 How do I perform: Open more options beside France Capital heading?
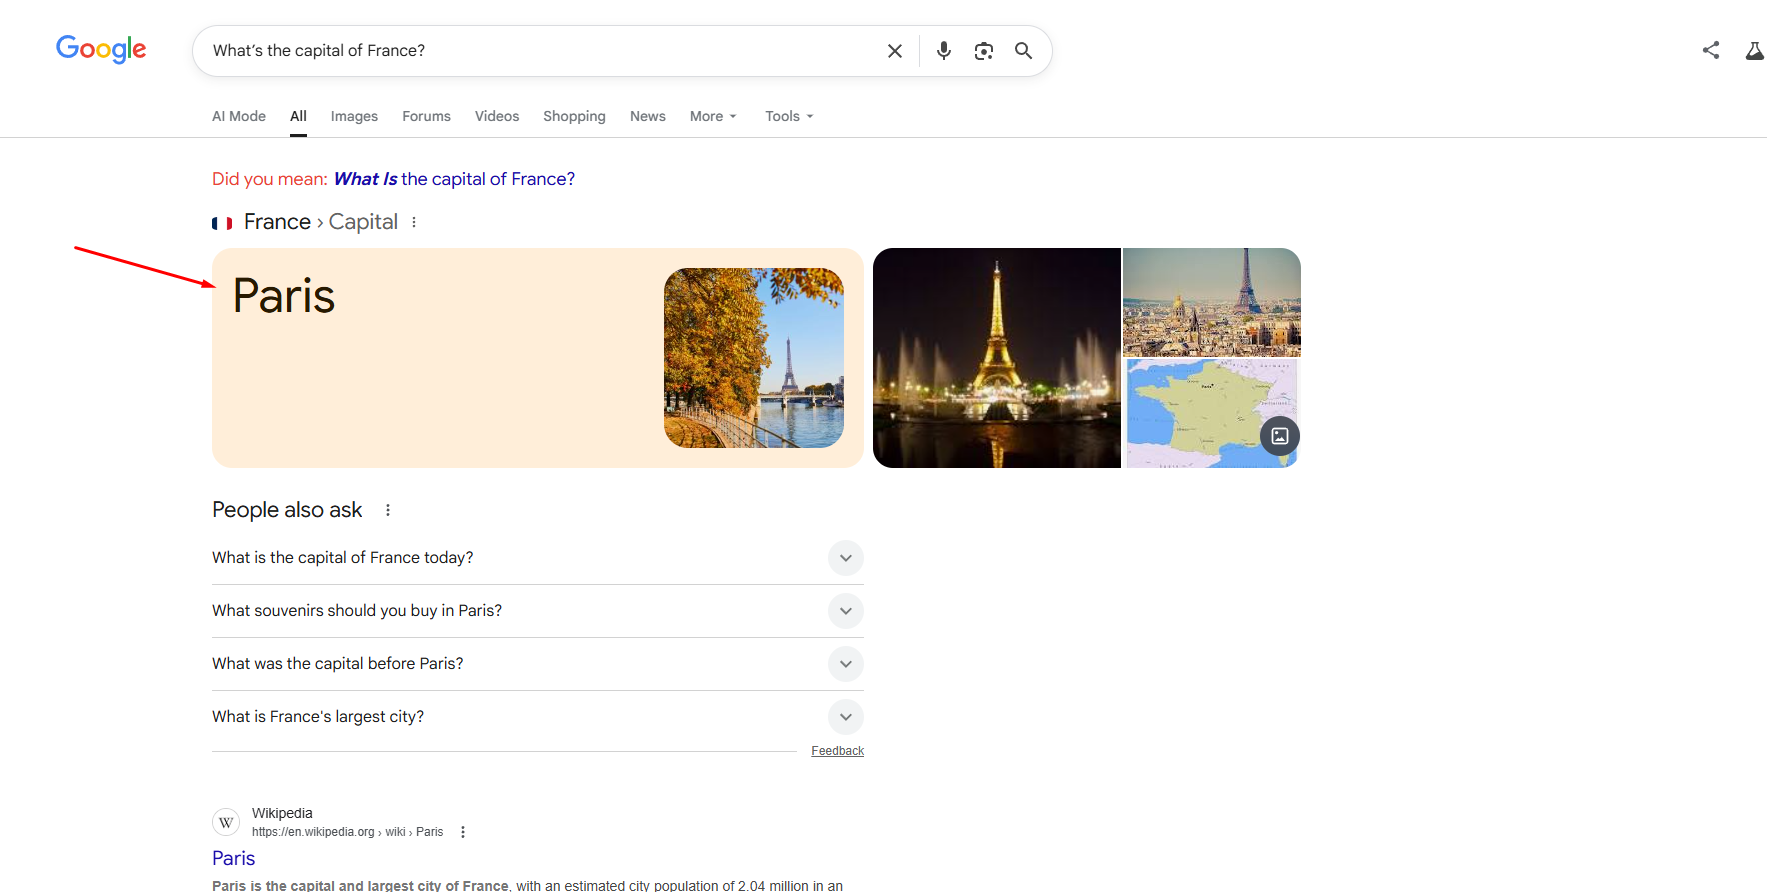[414, 222]
